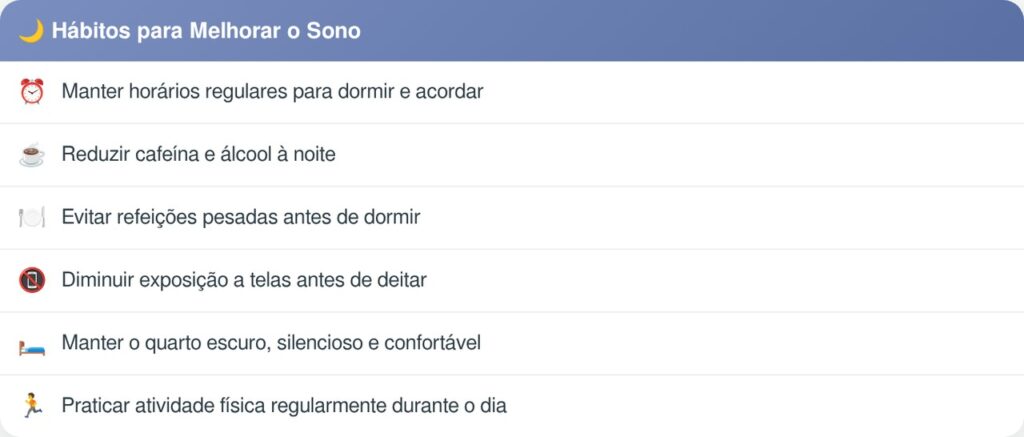Screen dimensions: 1024x437
Task: Click the red alarm clock icon
Action: coord(32,92)
